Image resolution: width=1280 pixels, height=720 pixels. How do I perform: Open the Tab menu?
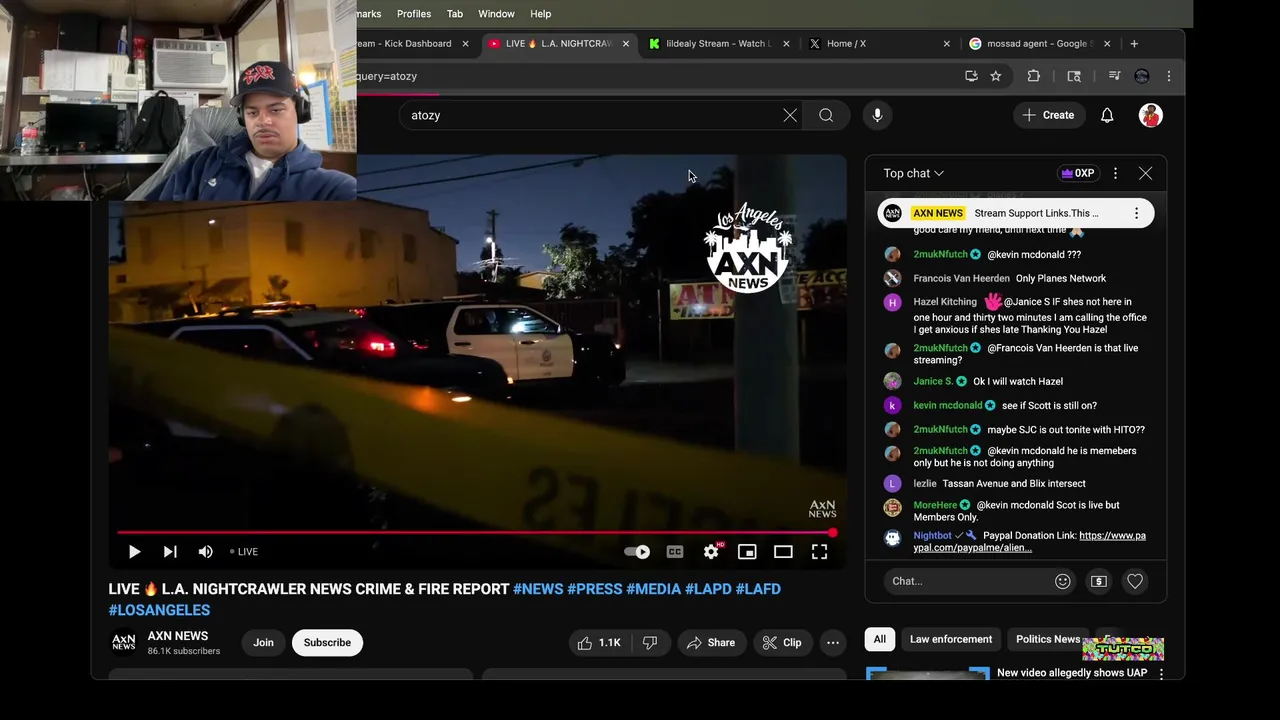pyautogui.click(x=455, y=14)
